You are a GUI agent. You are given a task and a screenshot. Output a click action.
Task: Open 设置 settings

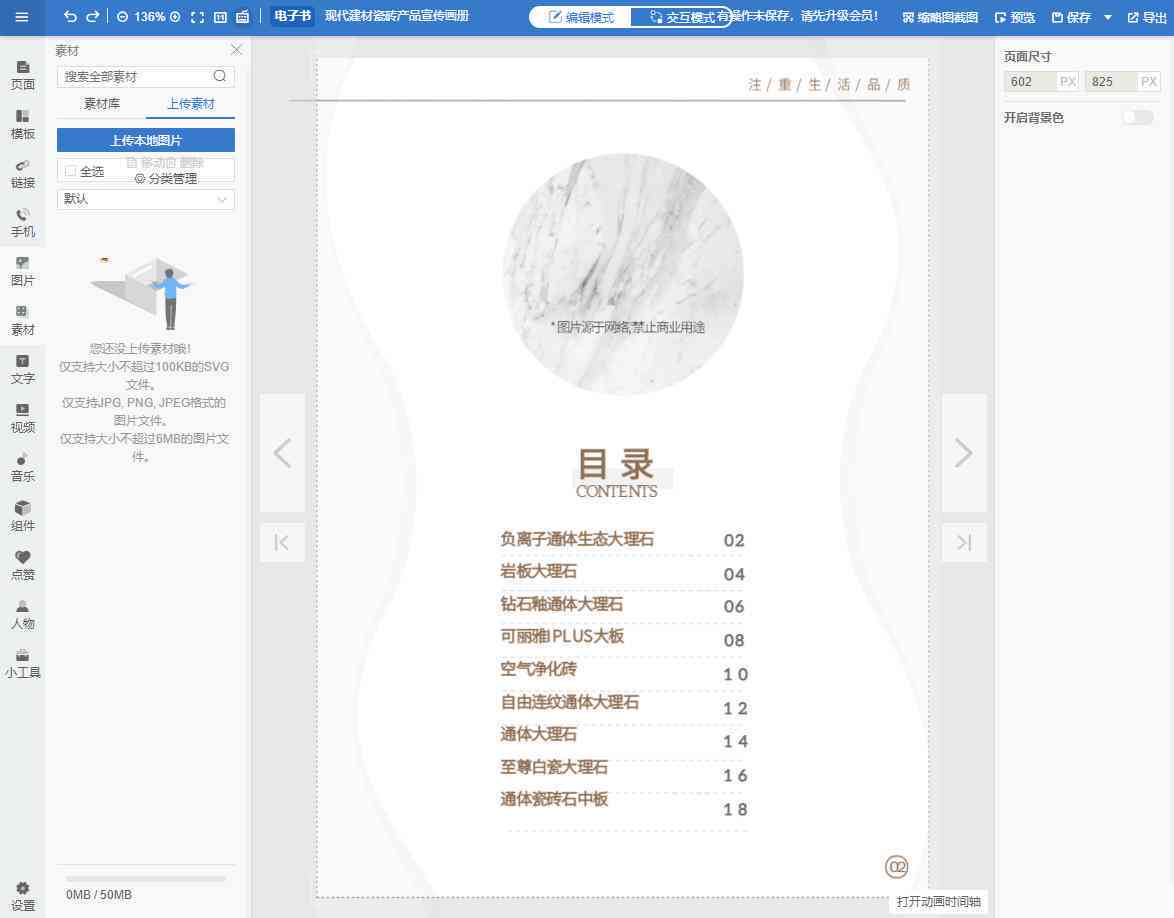point(22,896)
